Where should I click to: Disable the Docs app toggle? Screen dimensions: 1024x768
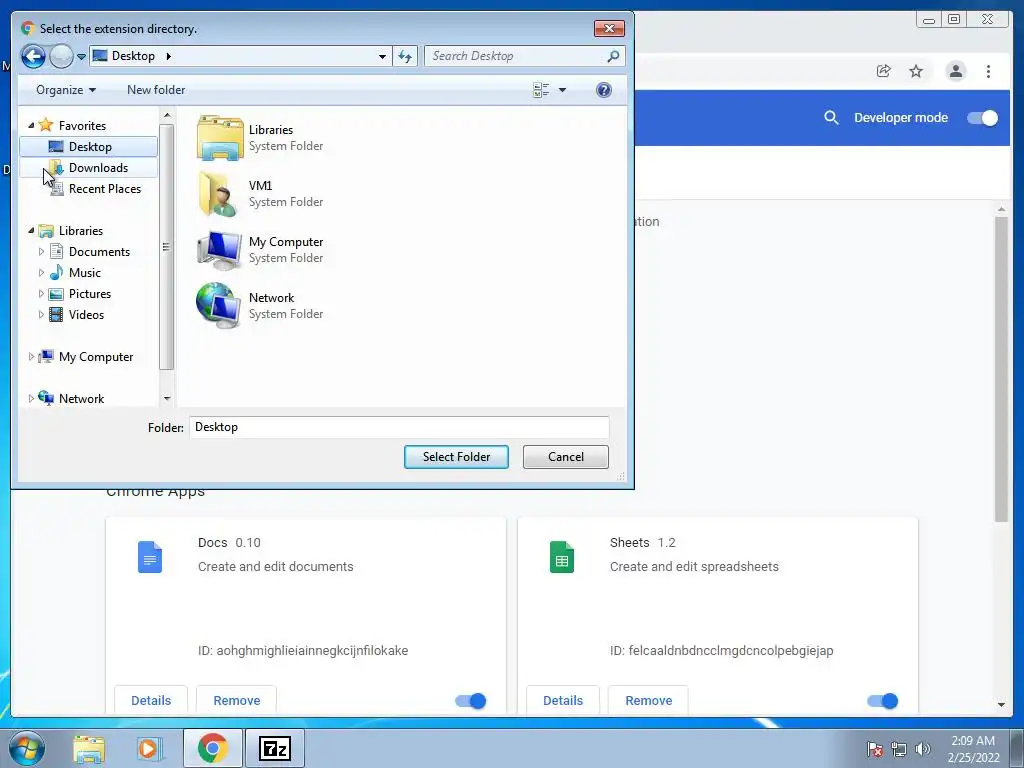tap(470, 701)
